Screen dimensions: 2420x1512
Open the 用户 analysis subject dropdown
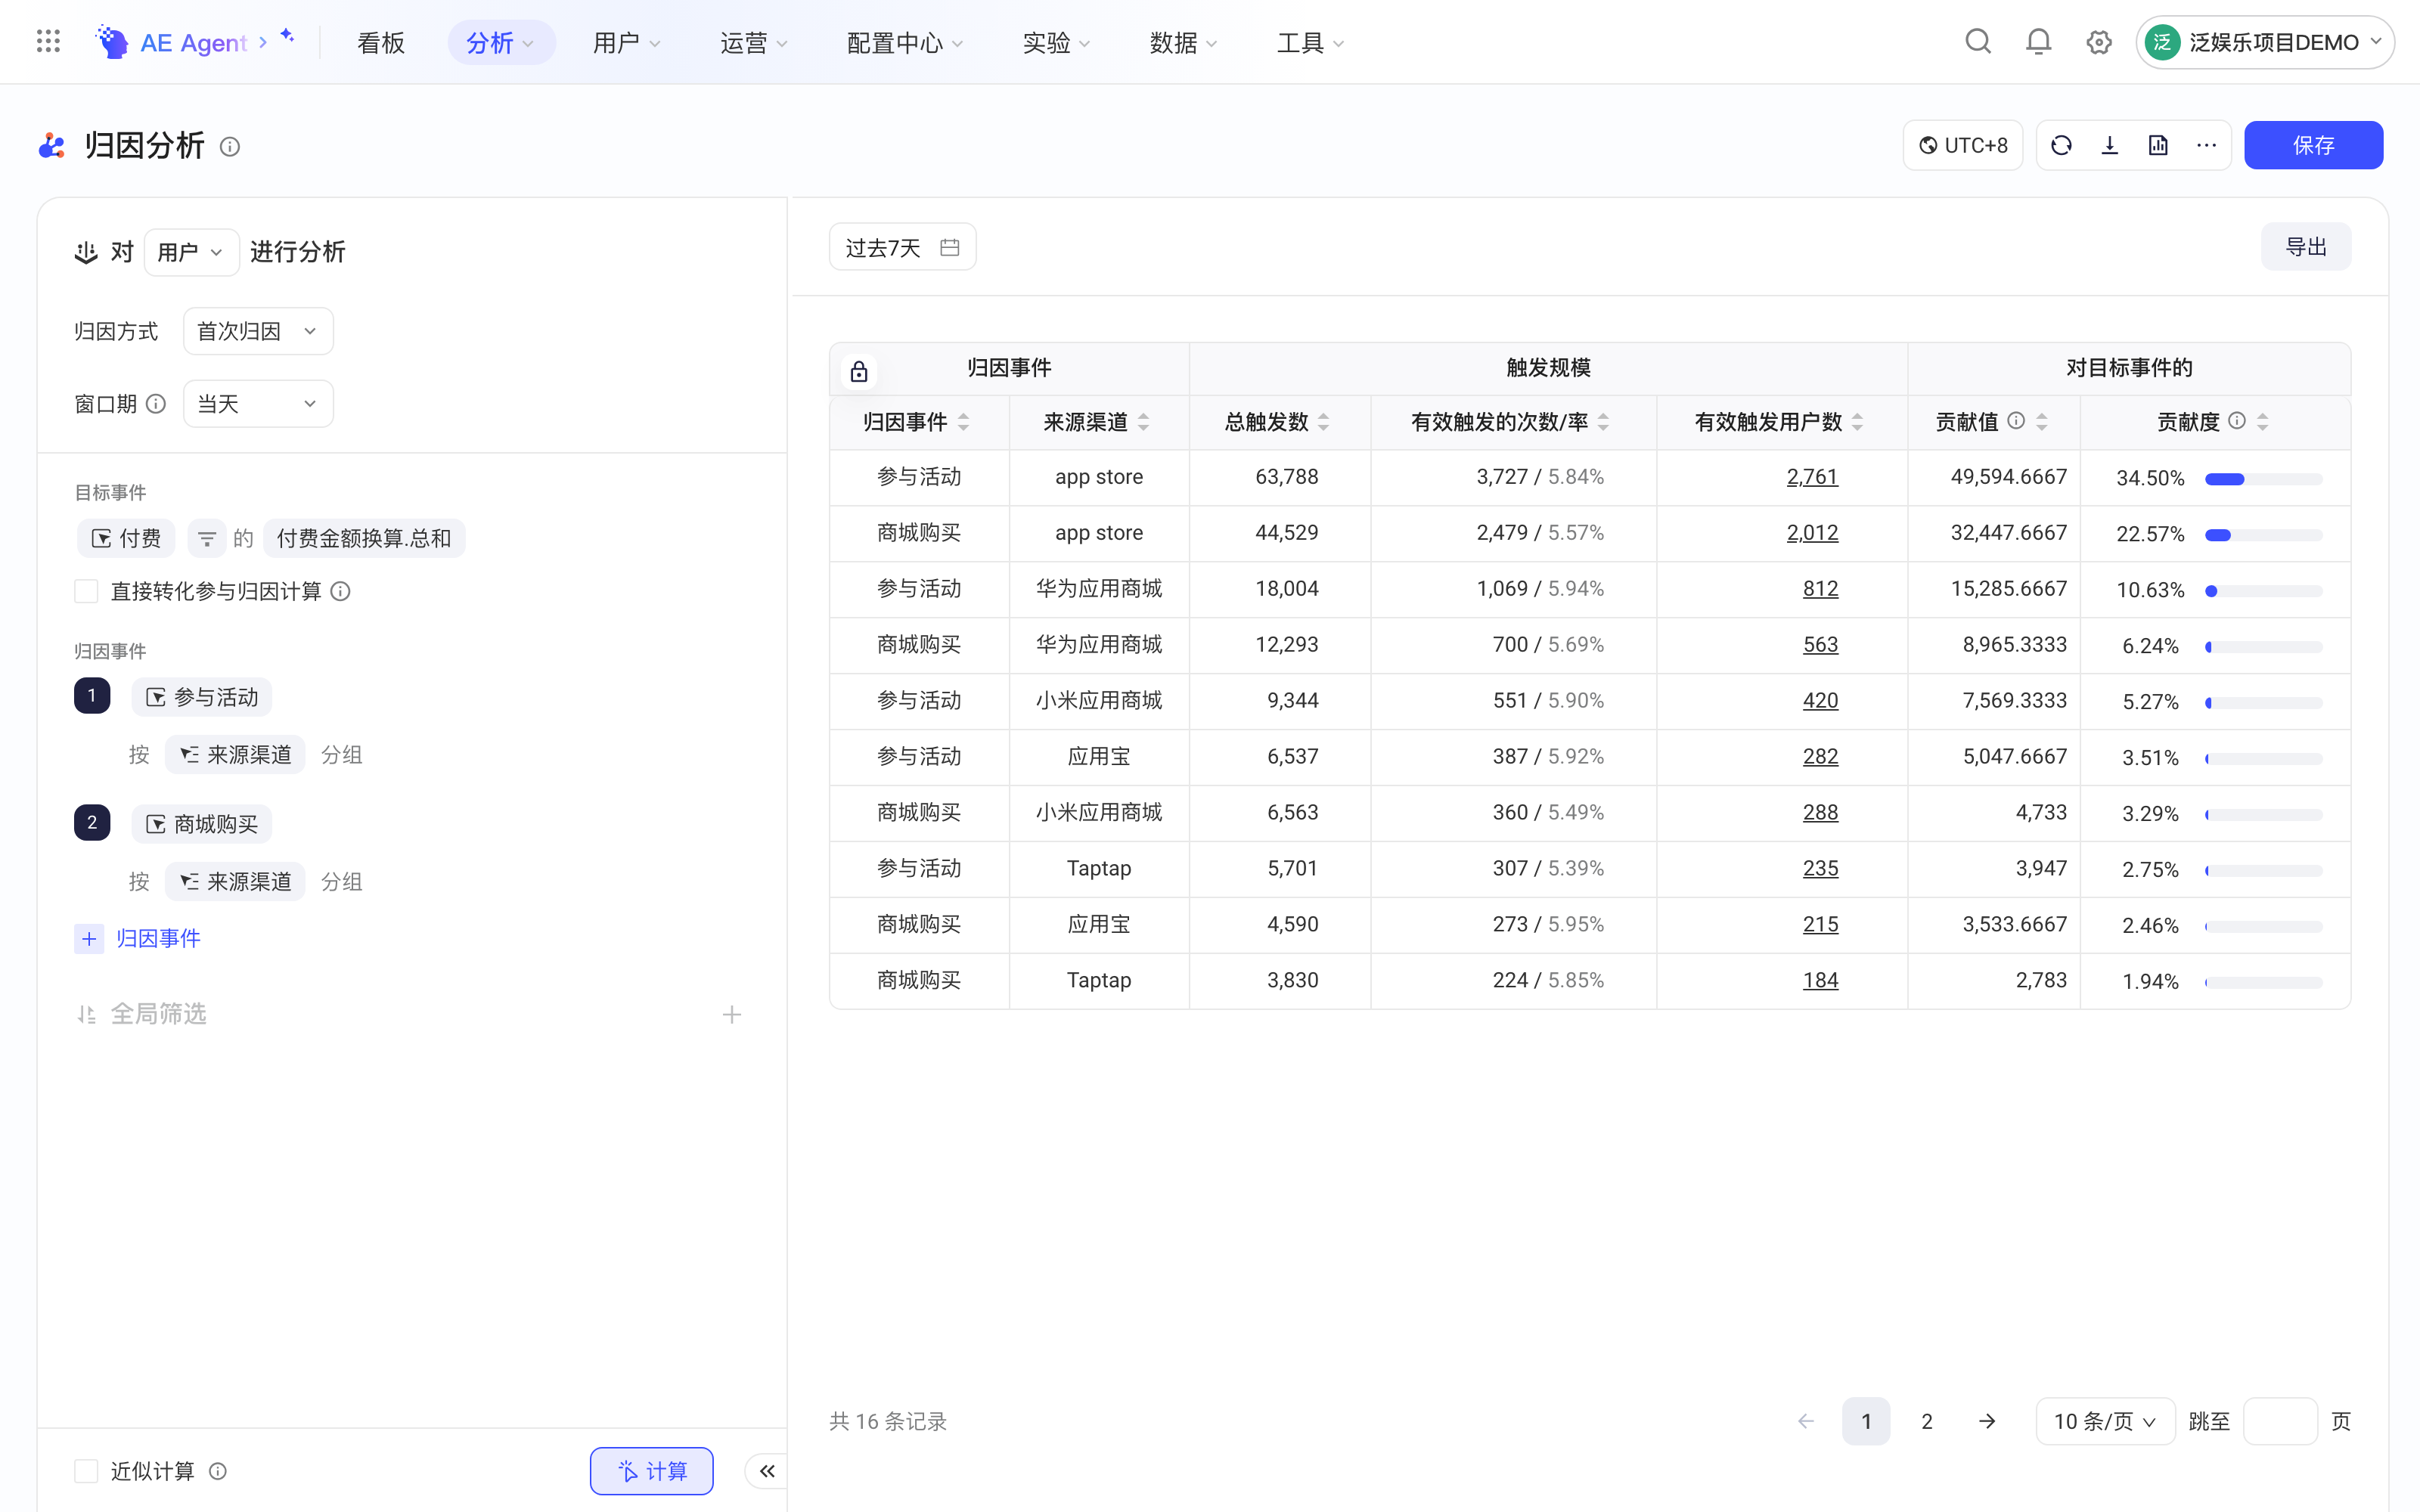pyautogui.click(x=191, y=252)
